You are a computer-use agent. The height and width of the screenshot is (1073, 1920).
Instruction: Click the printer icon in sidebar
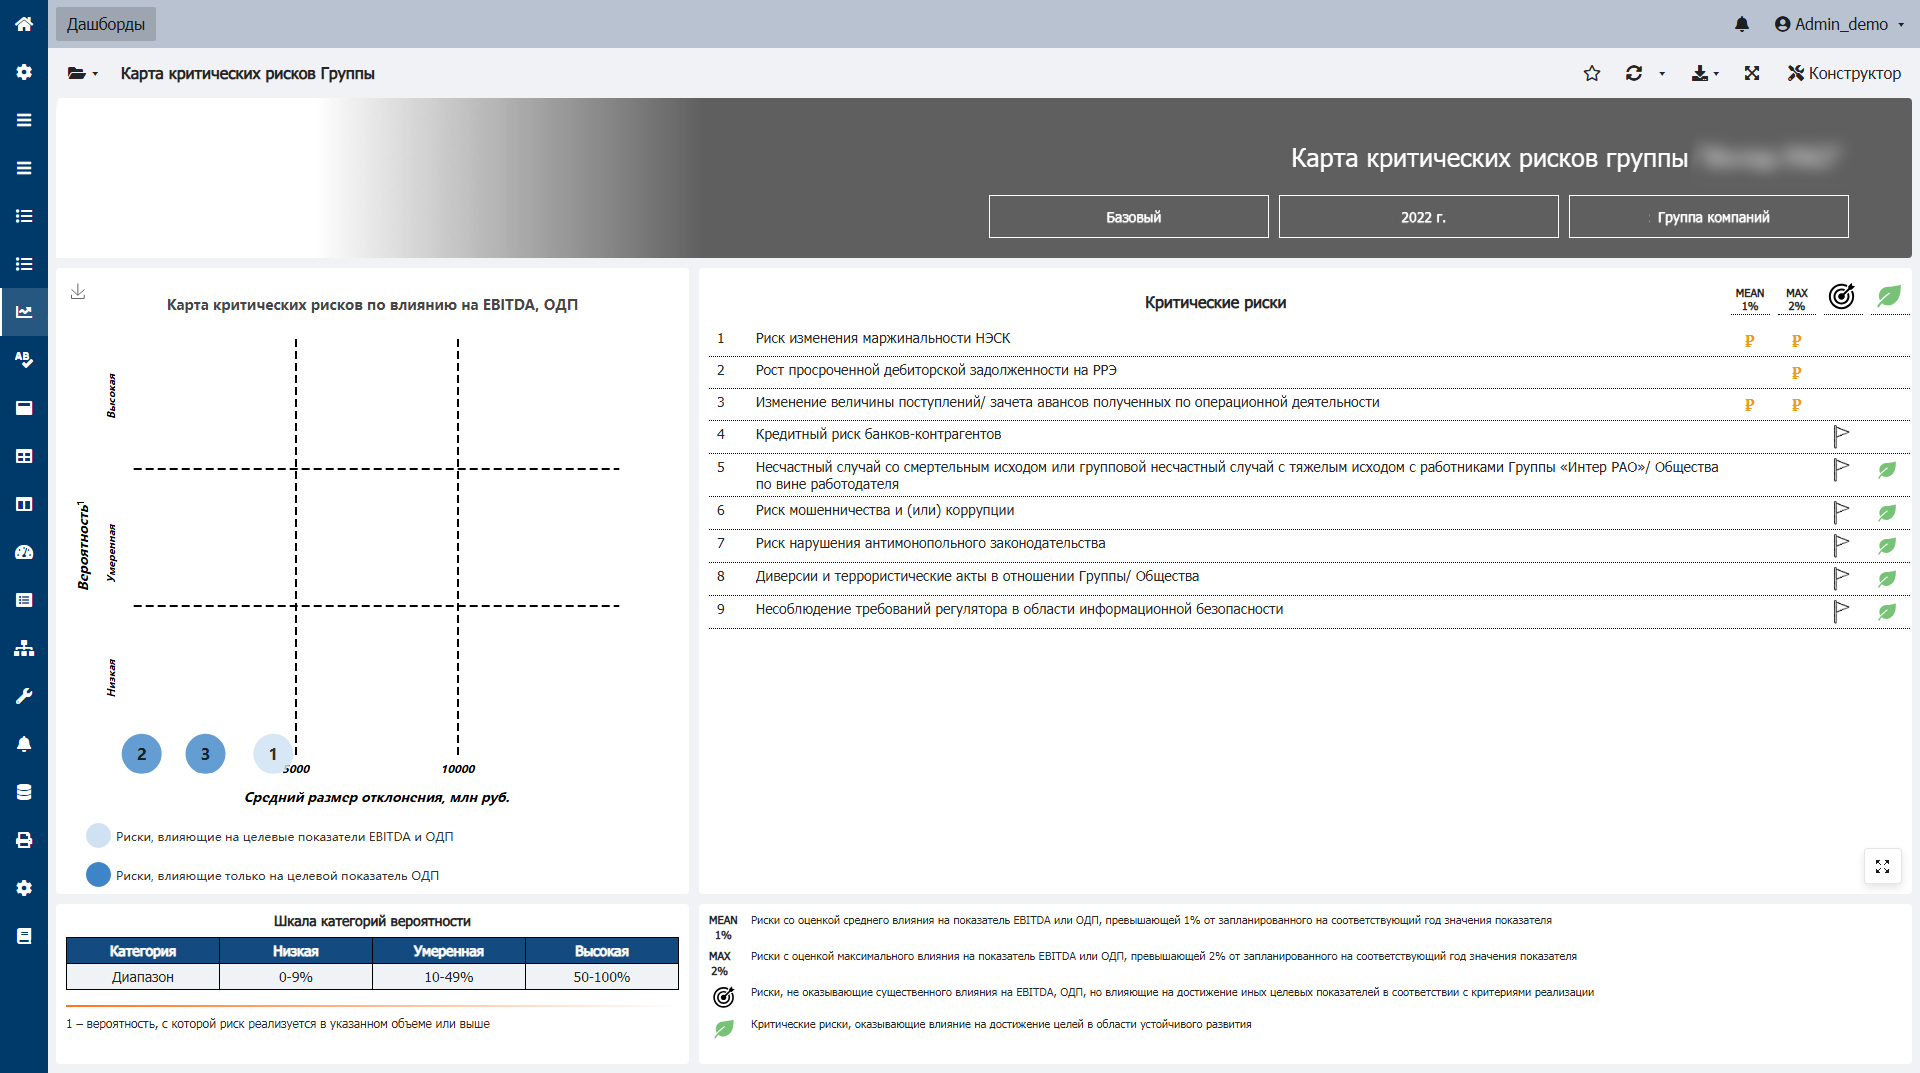click(x=24, y=840)
